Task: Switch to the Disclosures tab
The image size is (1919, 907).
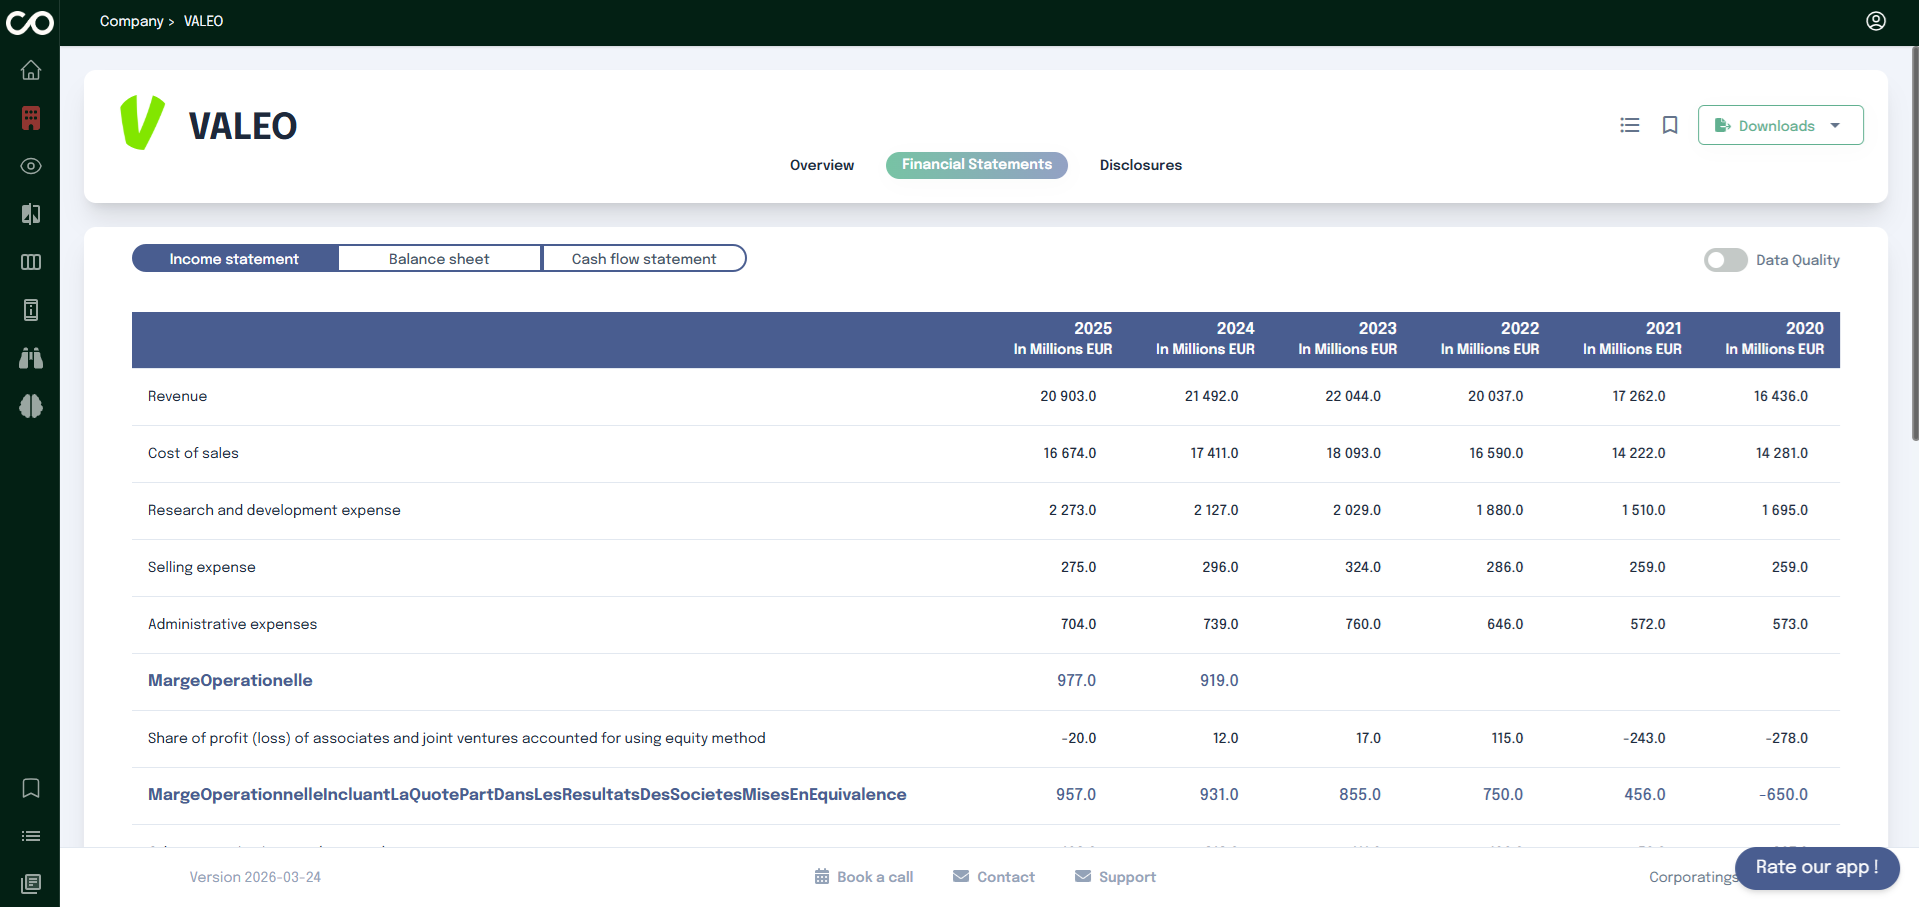Action: point(1140,165)
